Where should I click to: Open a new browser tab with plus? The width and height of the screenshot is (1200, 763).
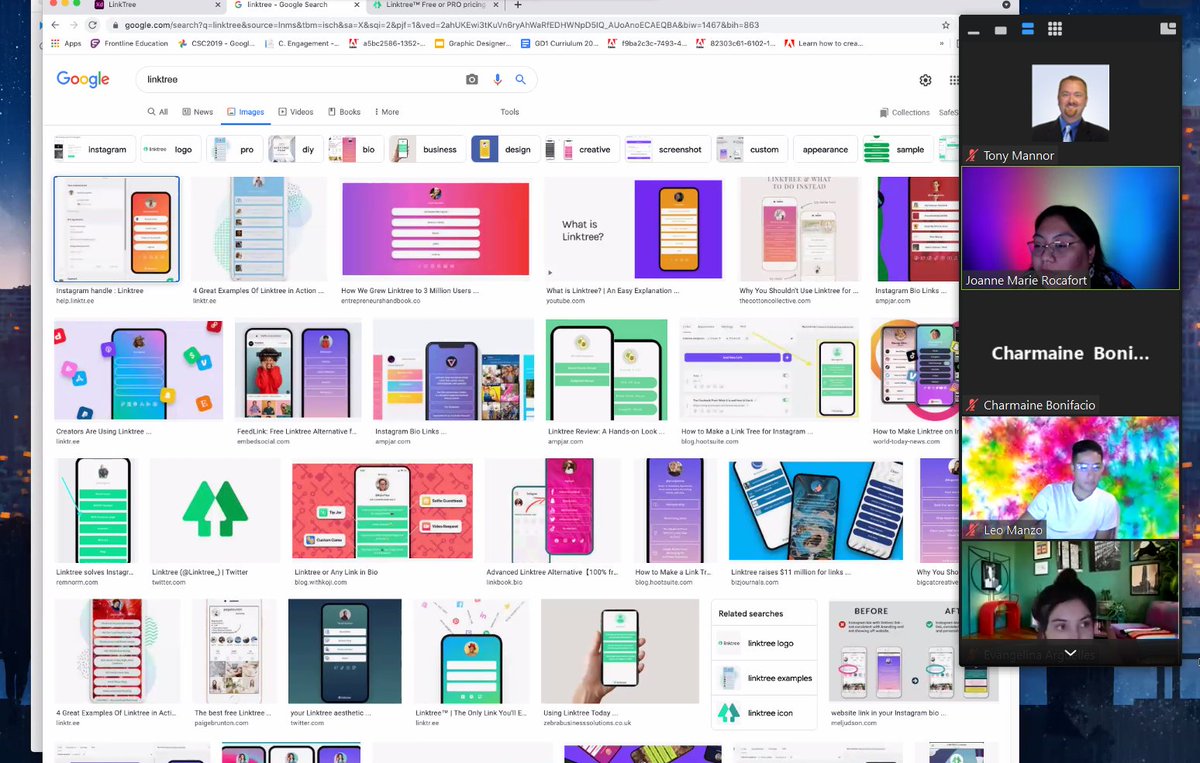coord(518,5)
